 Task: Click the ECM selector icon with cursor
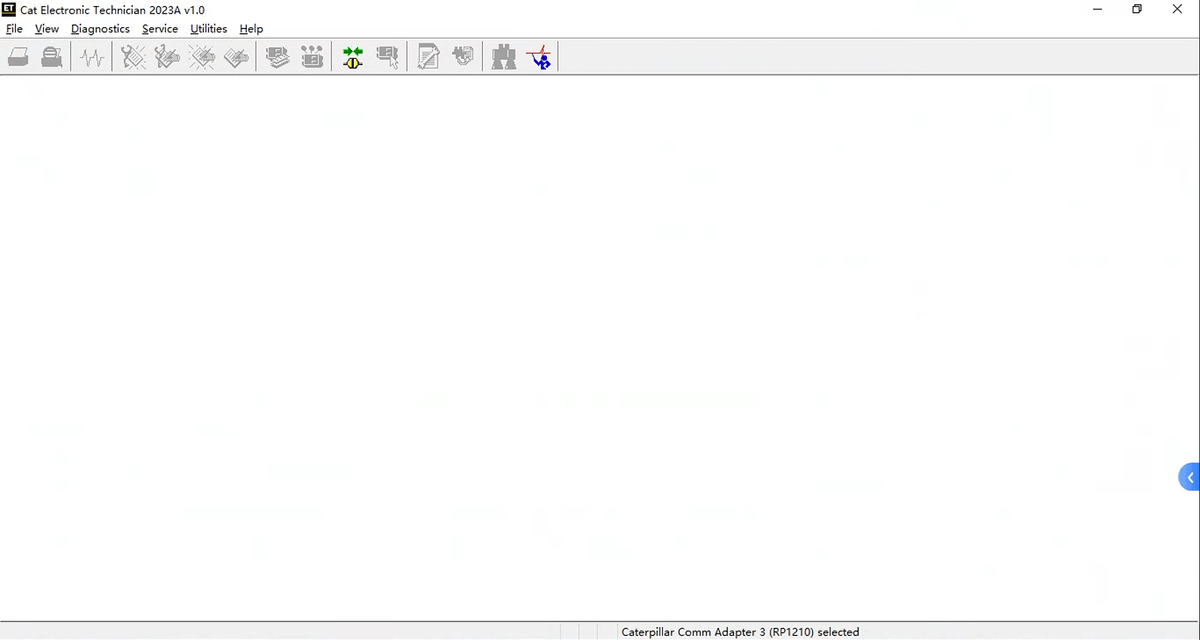tap(387, 58)
